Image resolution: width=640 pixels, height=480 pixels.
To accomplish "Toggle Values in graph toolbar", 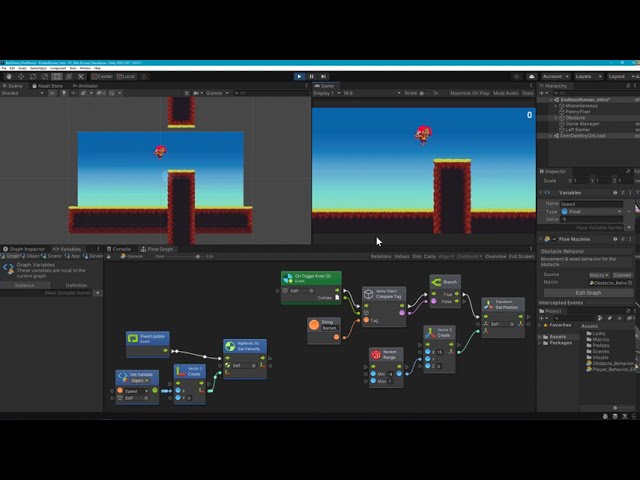I will tap(402, 256).
